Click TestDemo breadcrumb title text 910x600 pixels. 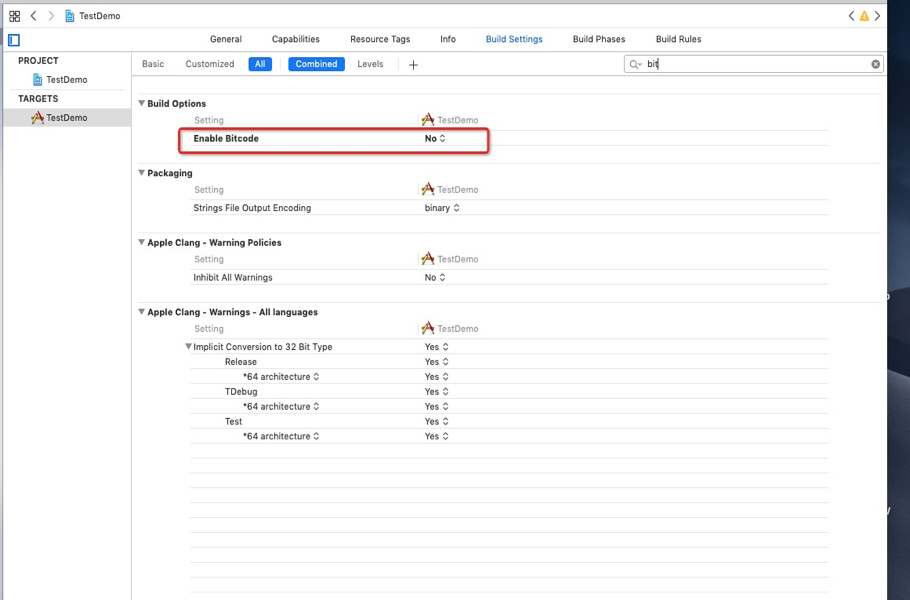100,16
